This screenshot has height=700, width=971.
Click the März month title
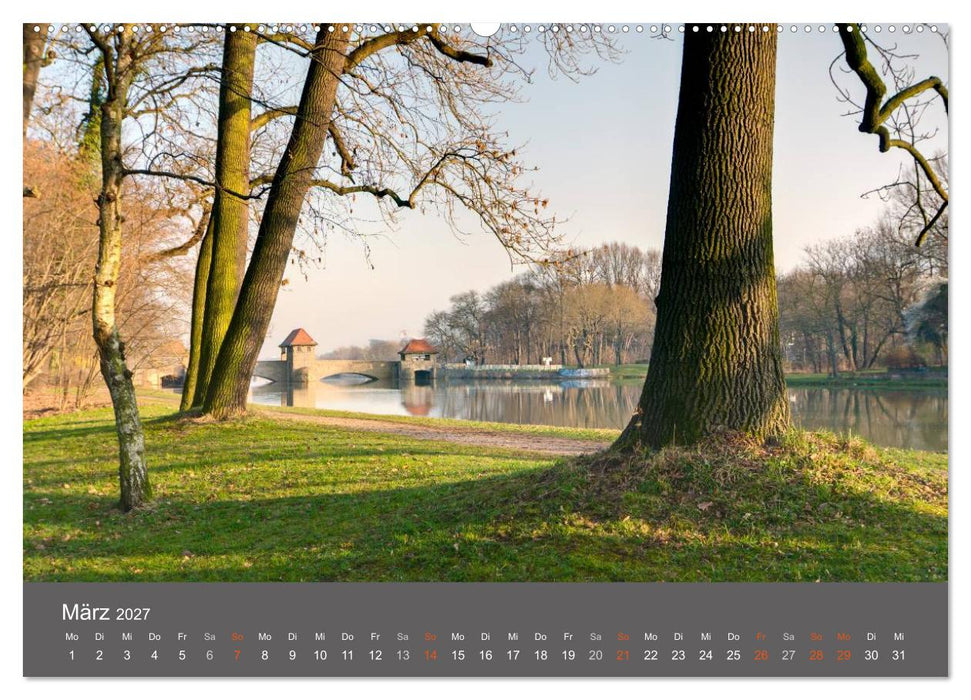pos(85,612)
